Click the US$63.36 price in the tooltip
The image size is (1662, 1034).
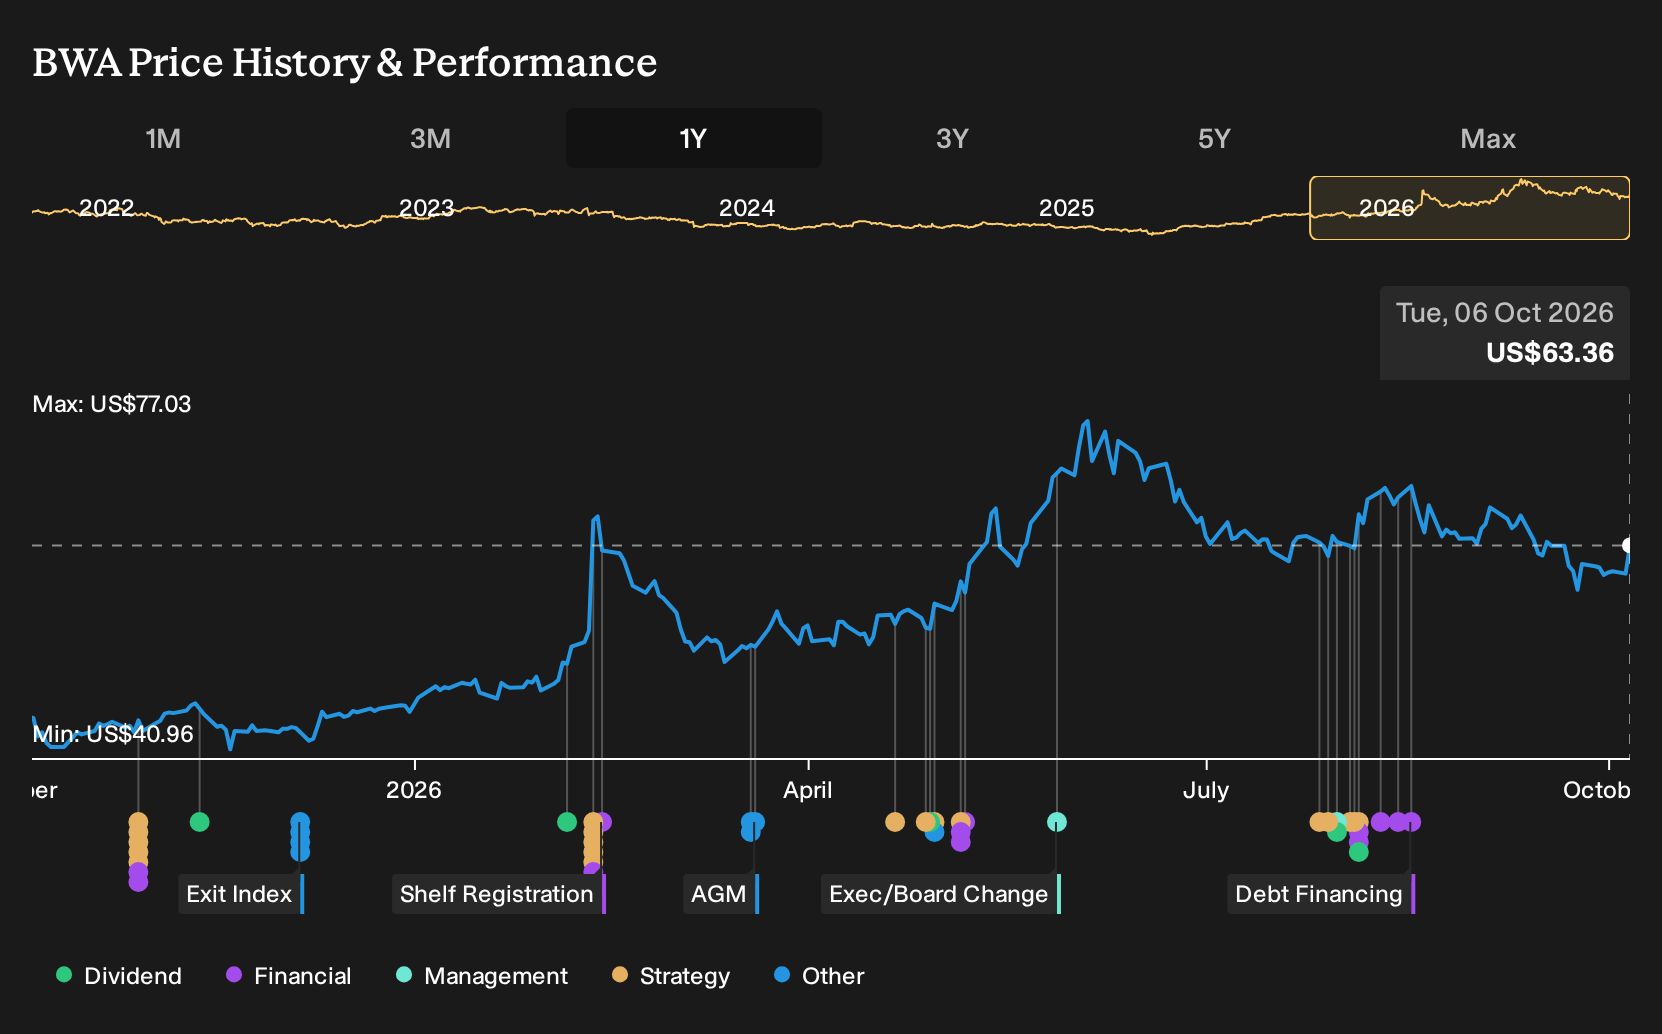click(x=1550, y=353)
